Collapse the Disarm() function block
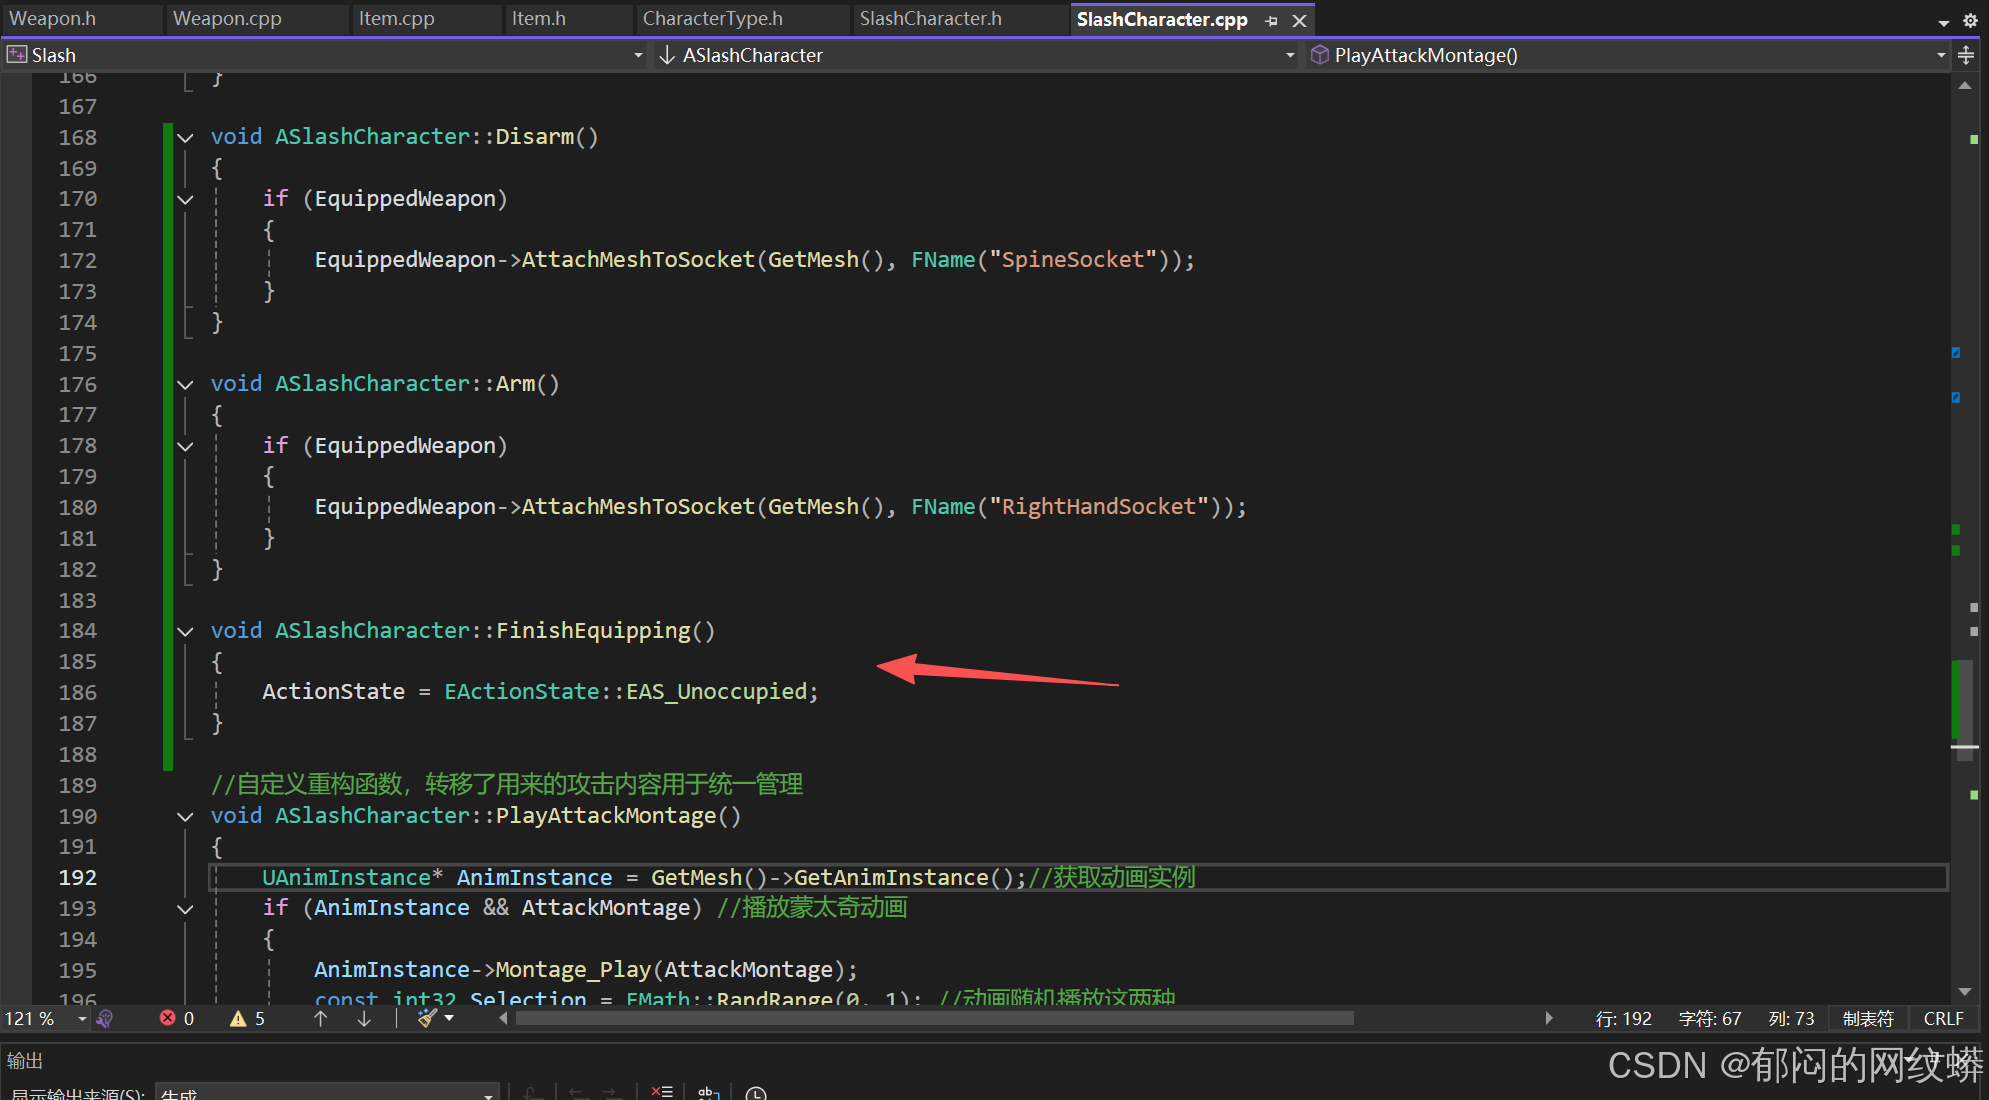1989x1100 pixels. [185, 138]
